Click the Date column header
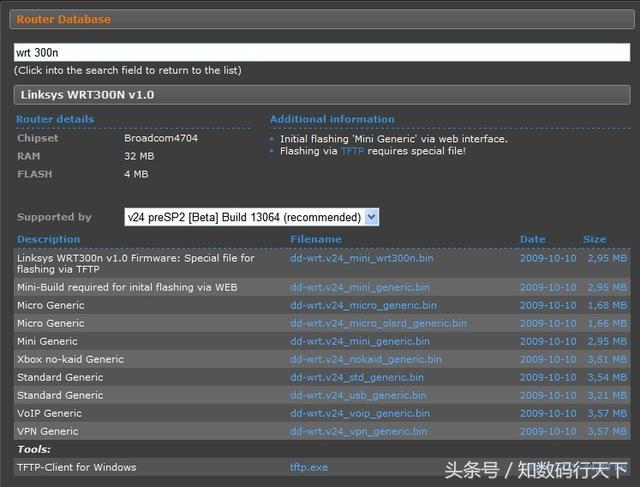The height and width of the screenshot is (487, 640). pyautogui.click(x=533, y=239)
